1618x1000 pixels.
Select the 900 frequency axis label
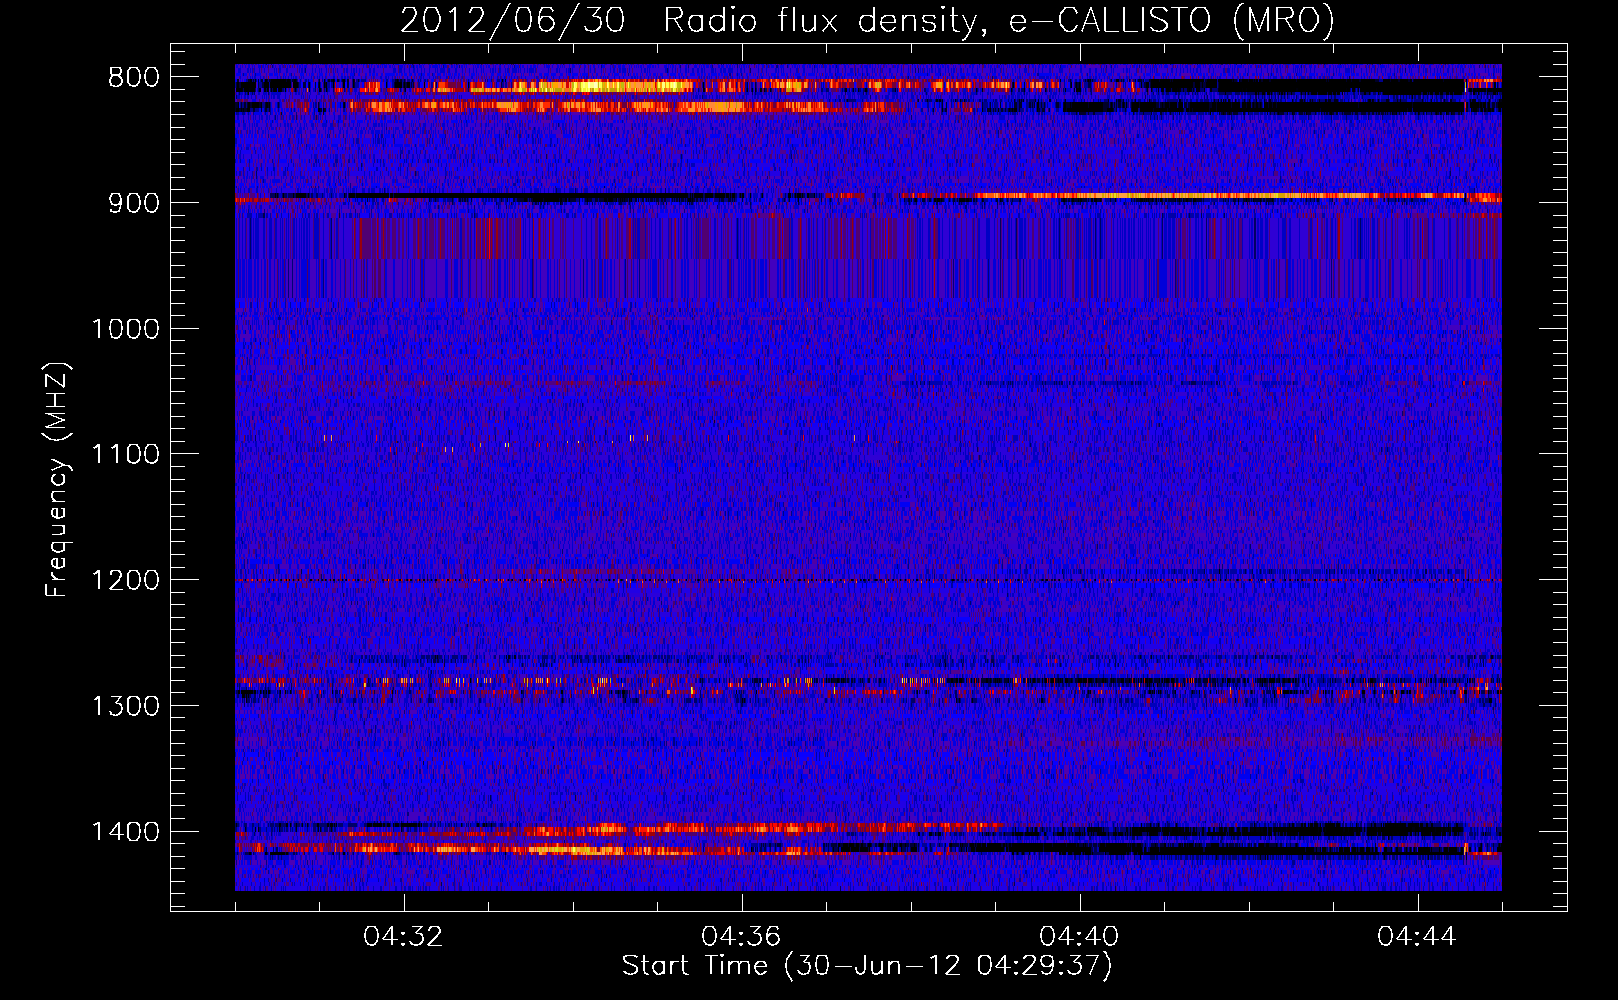(x=134, y=203)
